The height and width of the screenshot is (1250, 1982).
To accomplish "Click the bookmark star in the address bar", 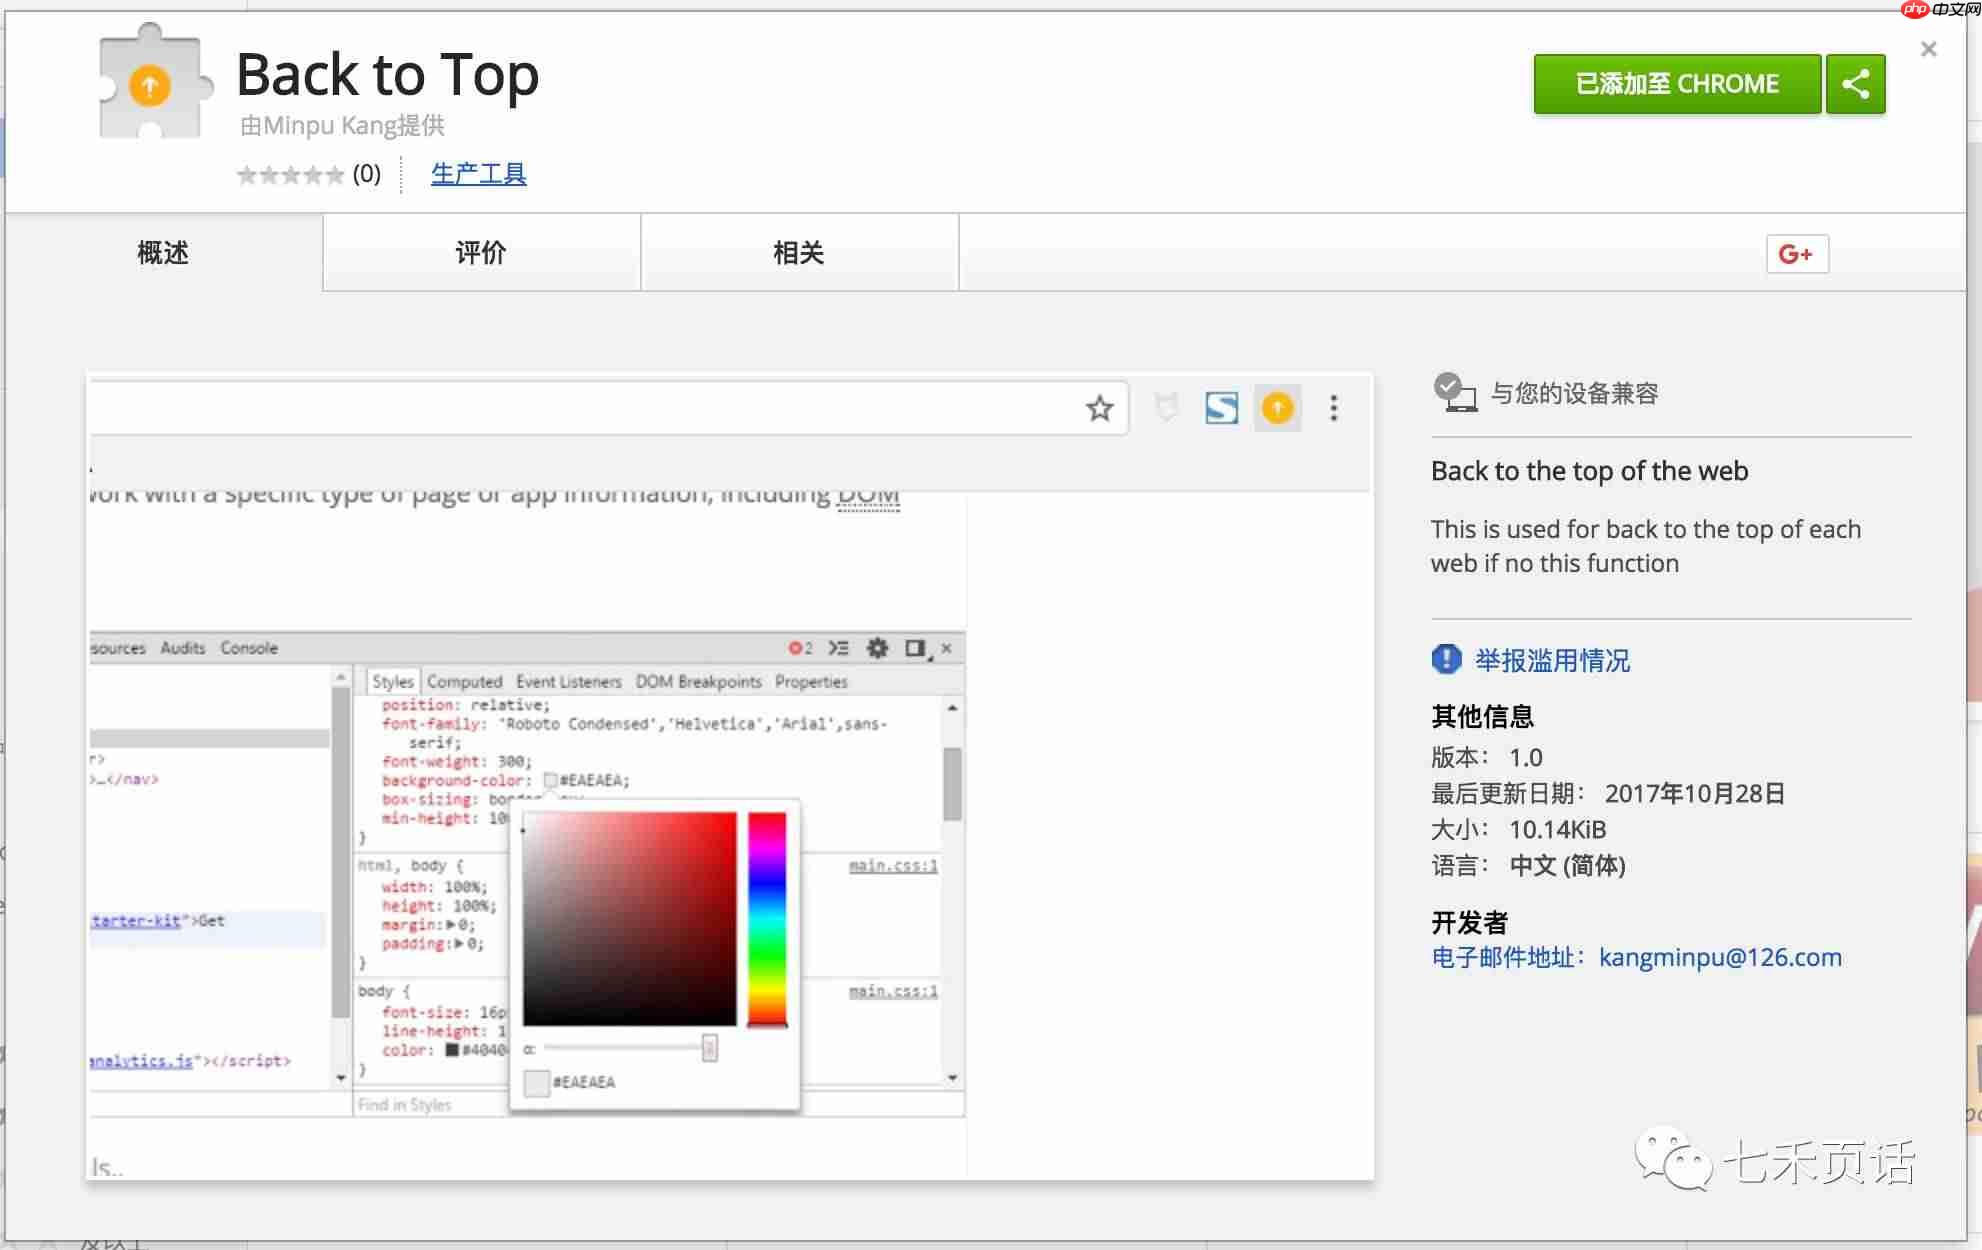I will 1099,408.
